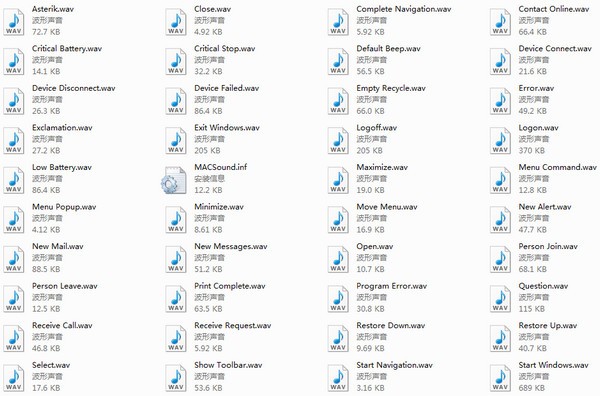The image size is (600, 396).
Task: Select the Empty Recycle.wav icon
Action: (338, 101)
